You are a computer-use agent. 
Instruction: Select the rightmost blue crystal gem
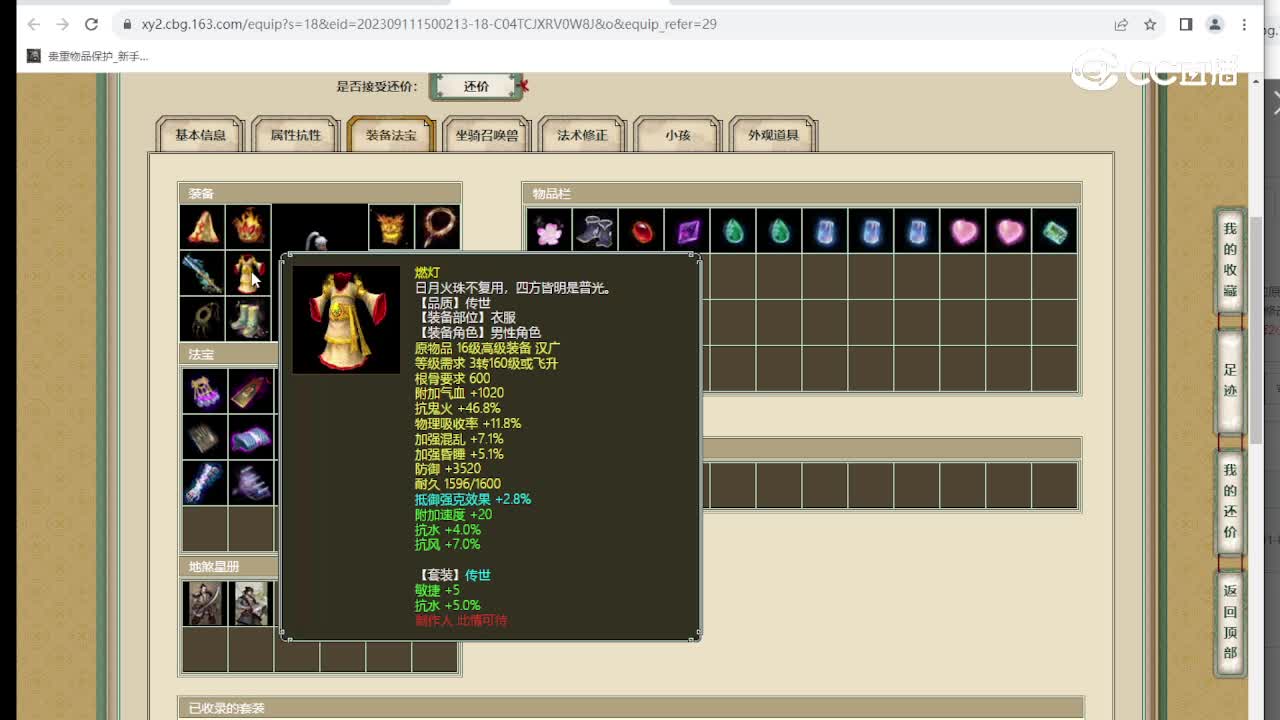tap(917, 231)
